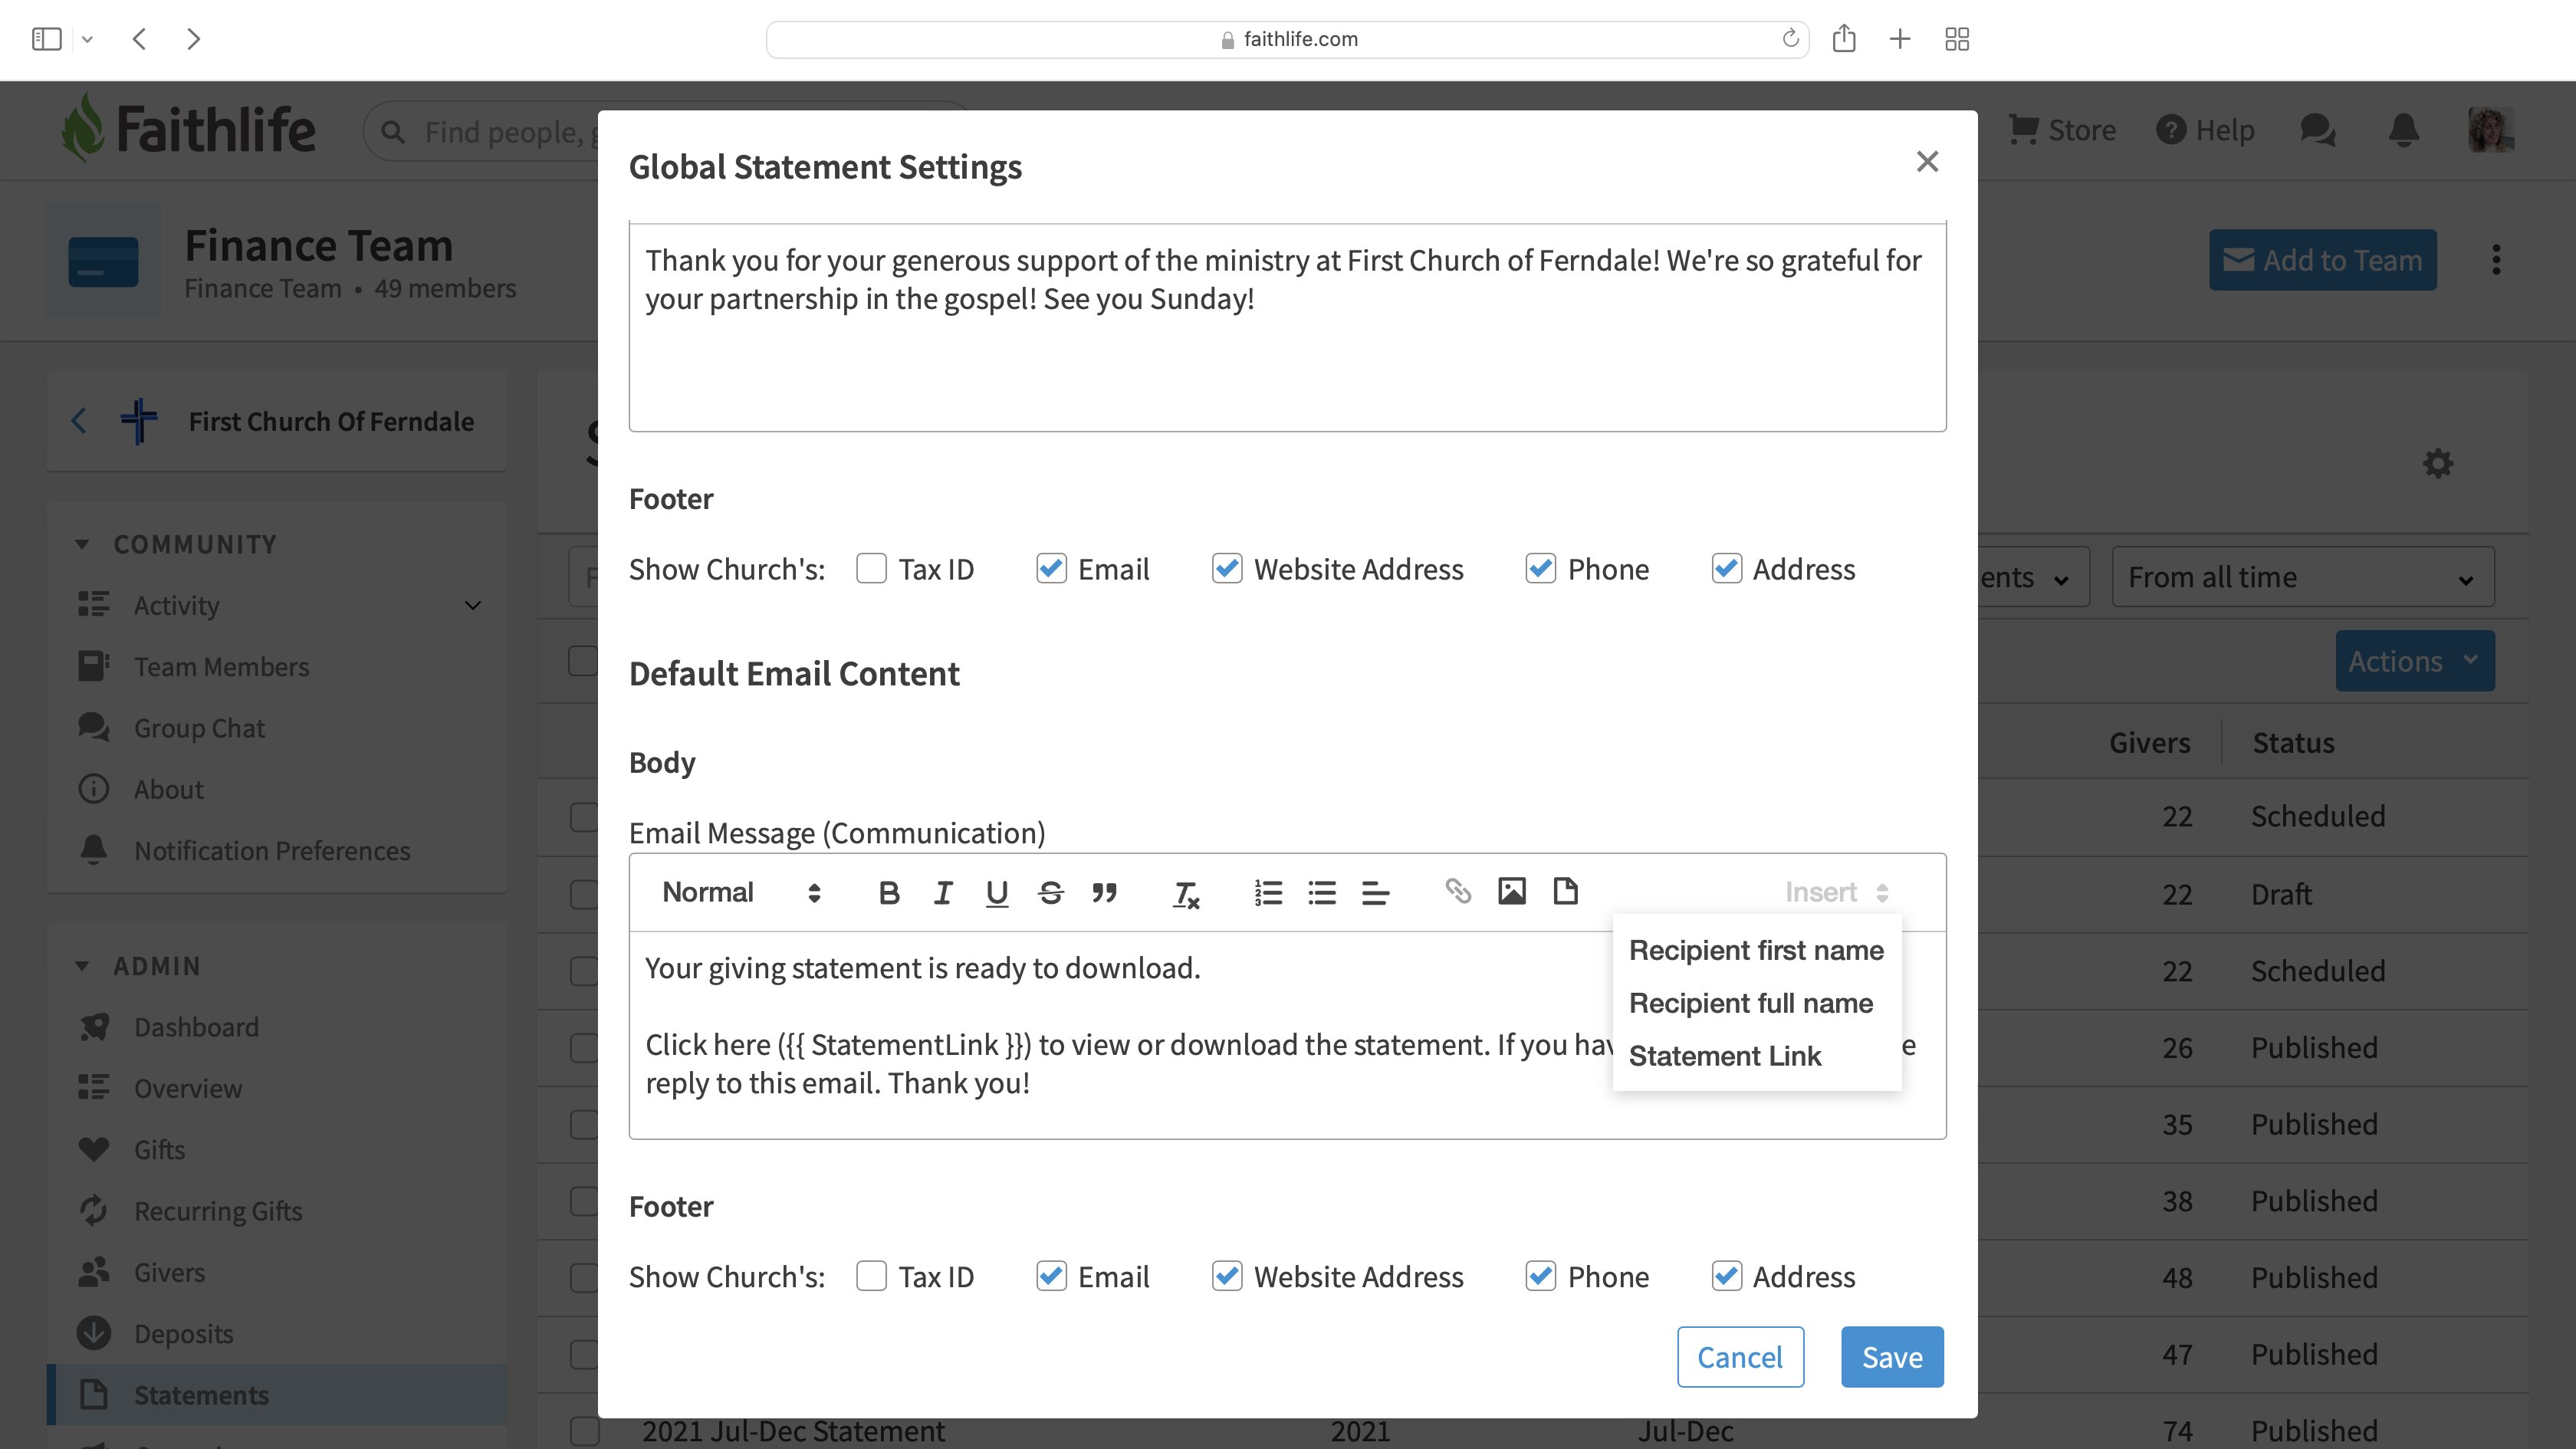
Task: Open the user profile avatar menu
Action: pos(2490,130)
